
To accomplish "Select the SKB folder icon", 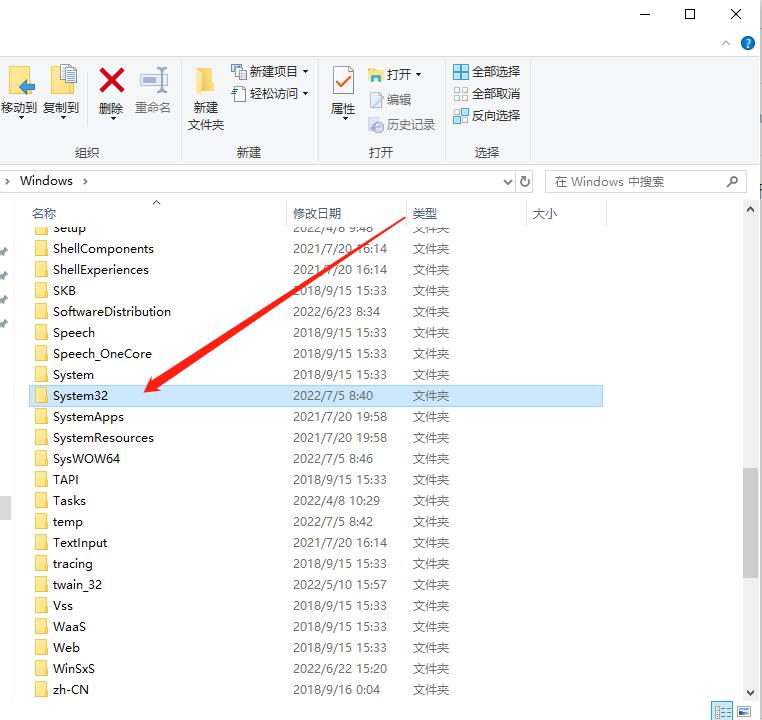I will click(x=41, y=291).
